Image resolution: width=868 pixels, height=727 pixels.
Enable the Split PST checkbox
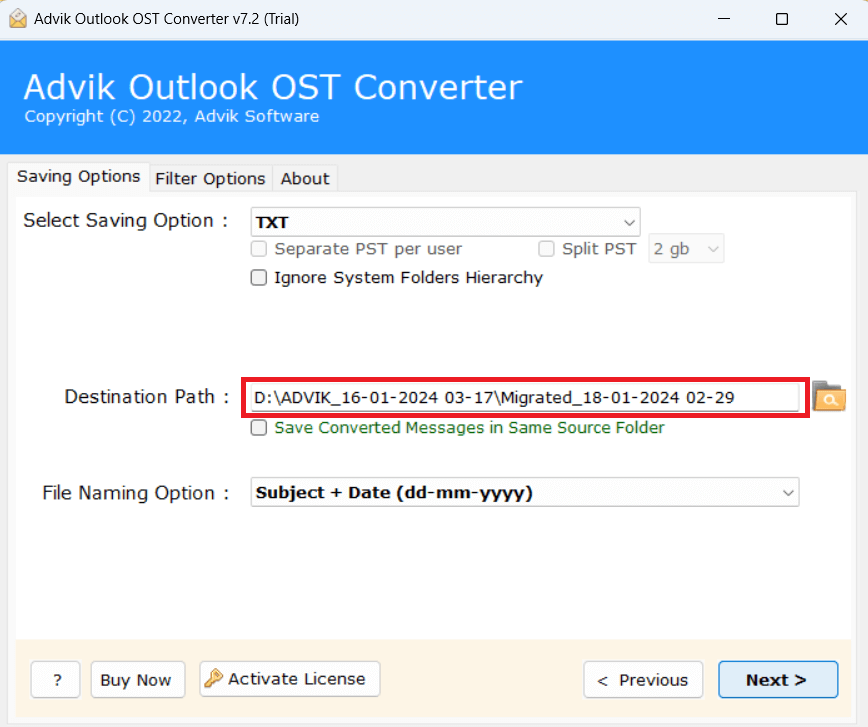(546, 249)
